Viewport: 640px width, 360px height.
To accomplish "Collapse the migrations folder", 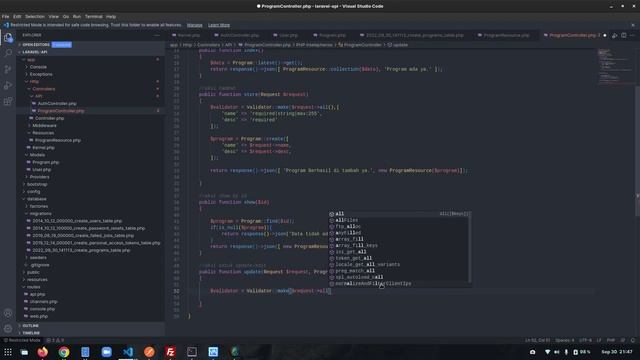I will 91,213.
